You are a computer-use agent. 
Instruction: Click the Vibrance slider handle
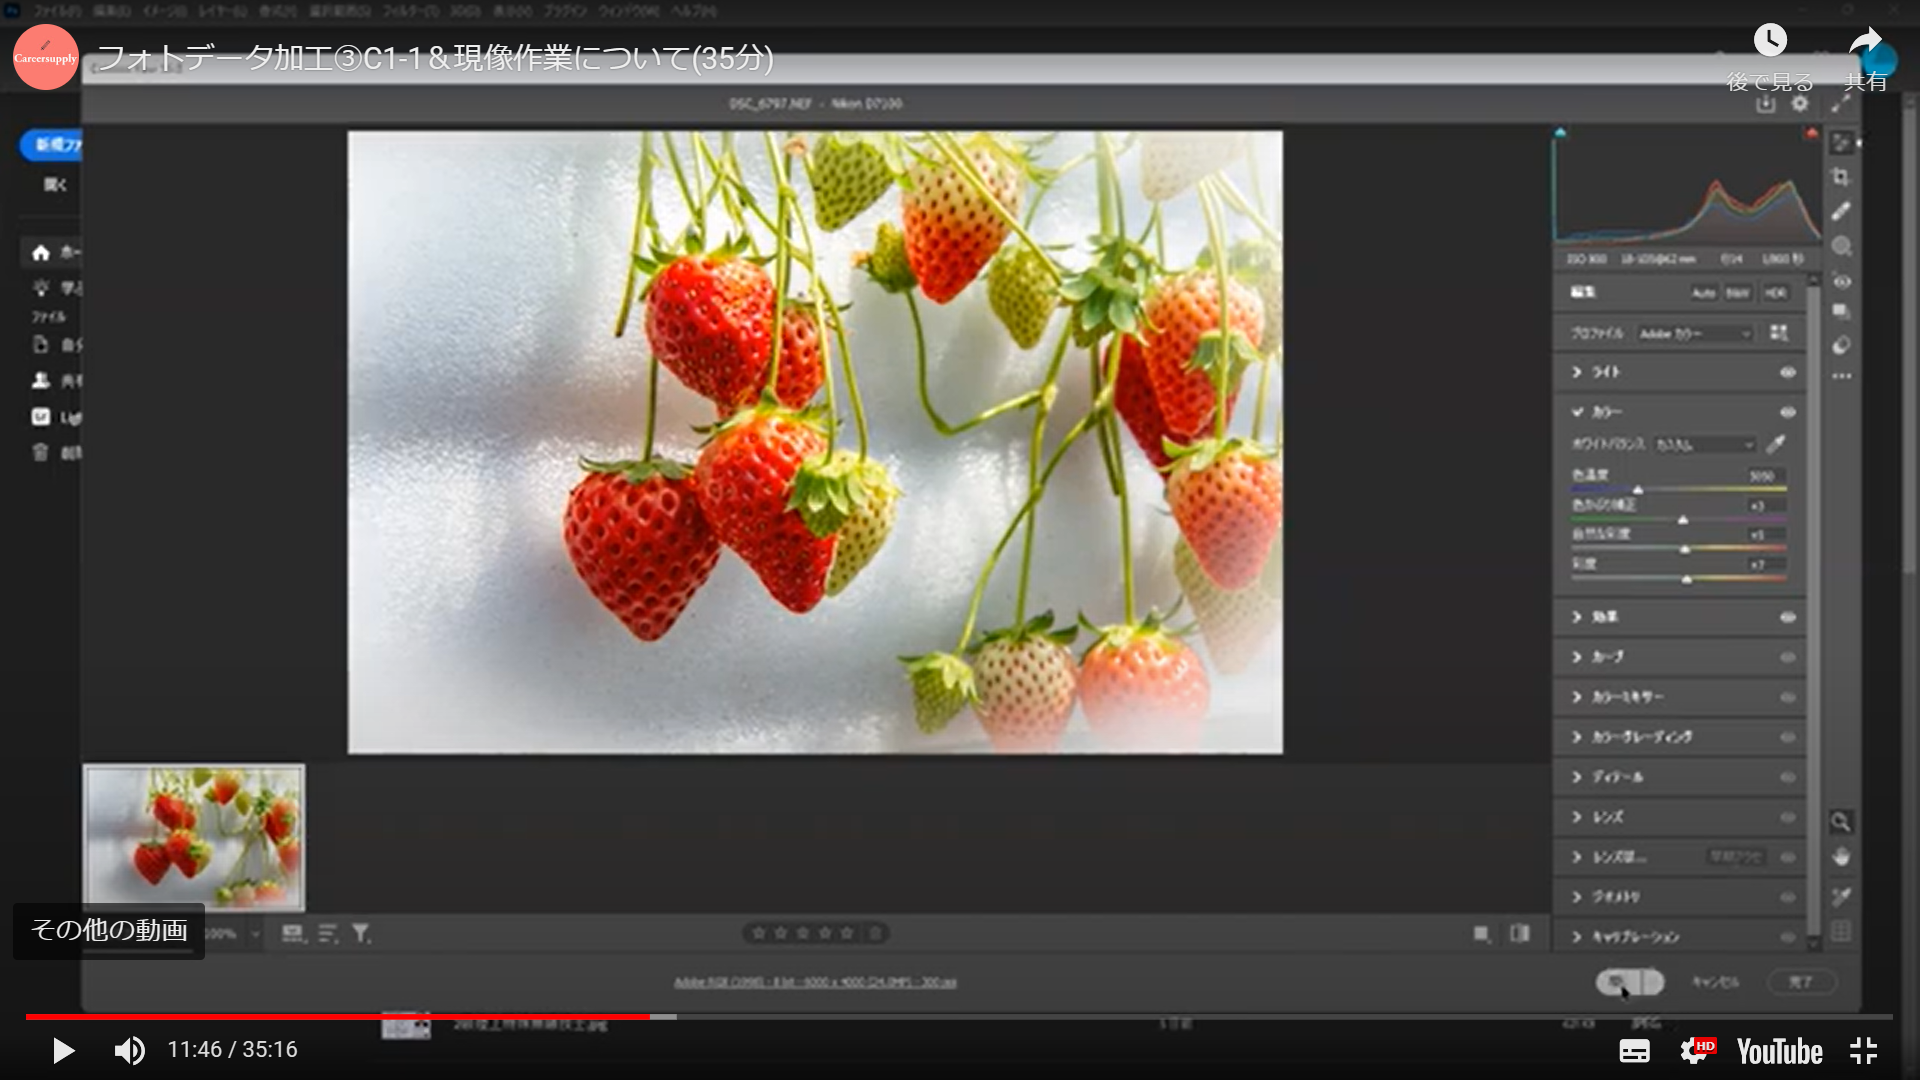[x=1685, y=550]
